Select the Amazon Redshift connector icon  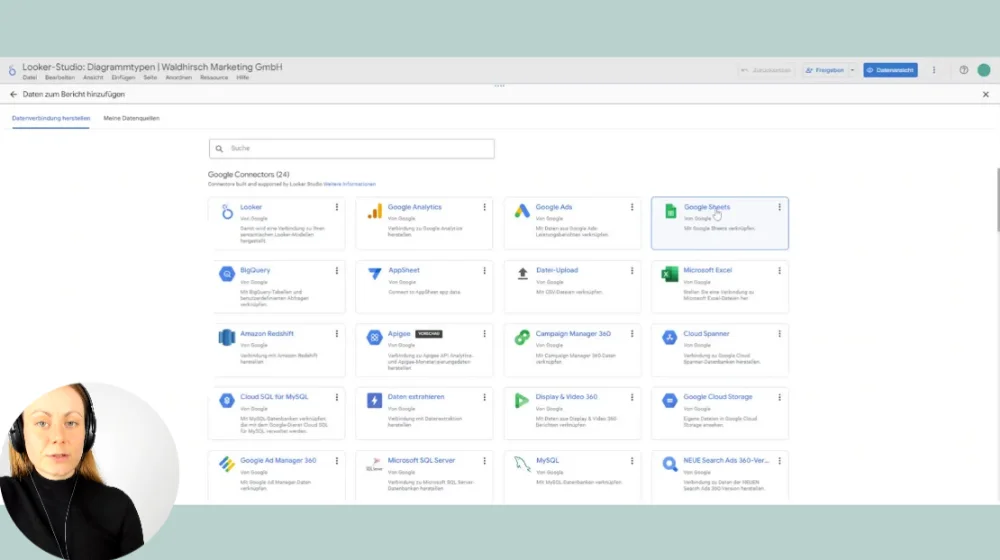pyautogui.click(x=226, y=338)
